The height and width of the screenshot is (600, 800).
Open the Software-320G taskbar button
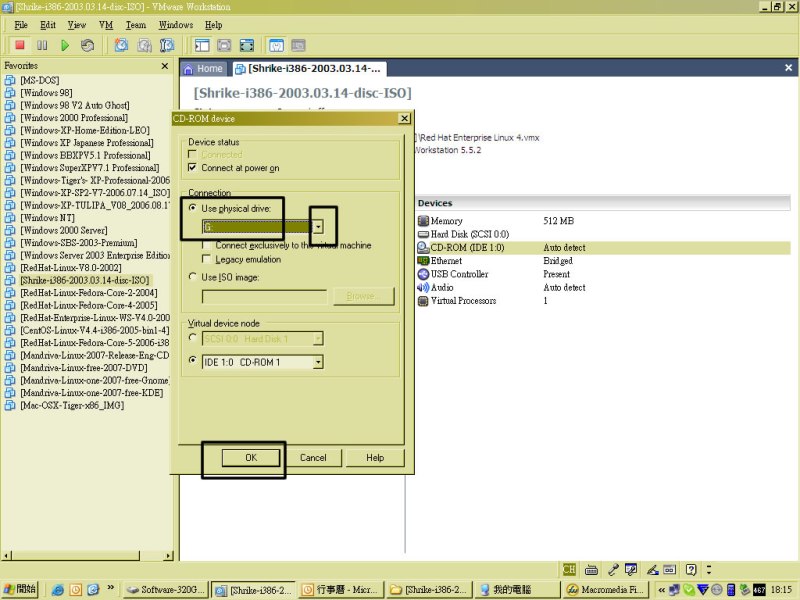pos(167,590)
